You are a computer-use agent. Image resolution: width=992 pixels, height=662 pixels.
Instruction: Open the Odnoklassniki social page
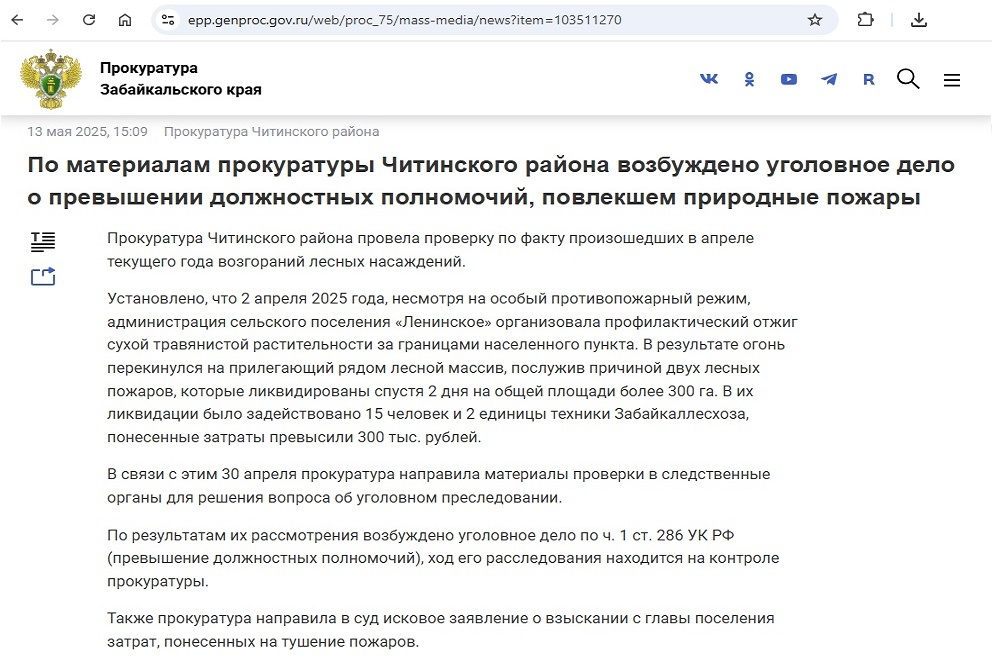pos(749,79)
